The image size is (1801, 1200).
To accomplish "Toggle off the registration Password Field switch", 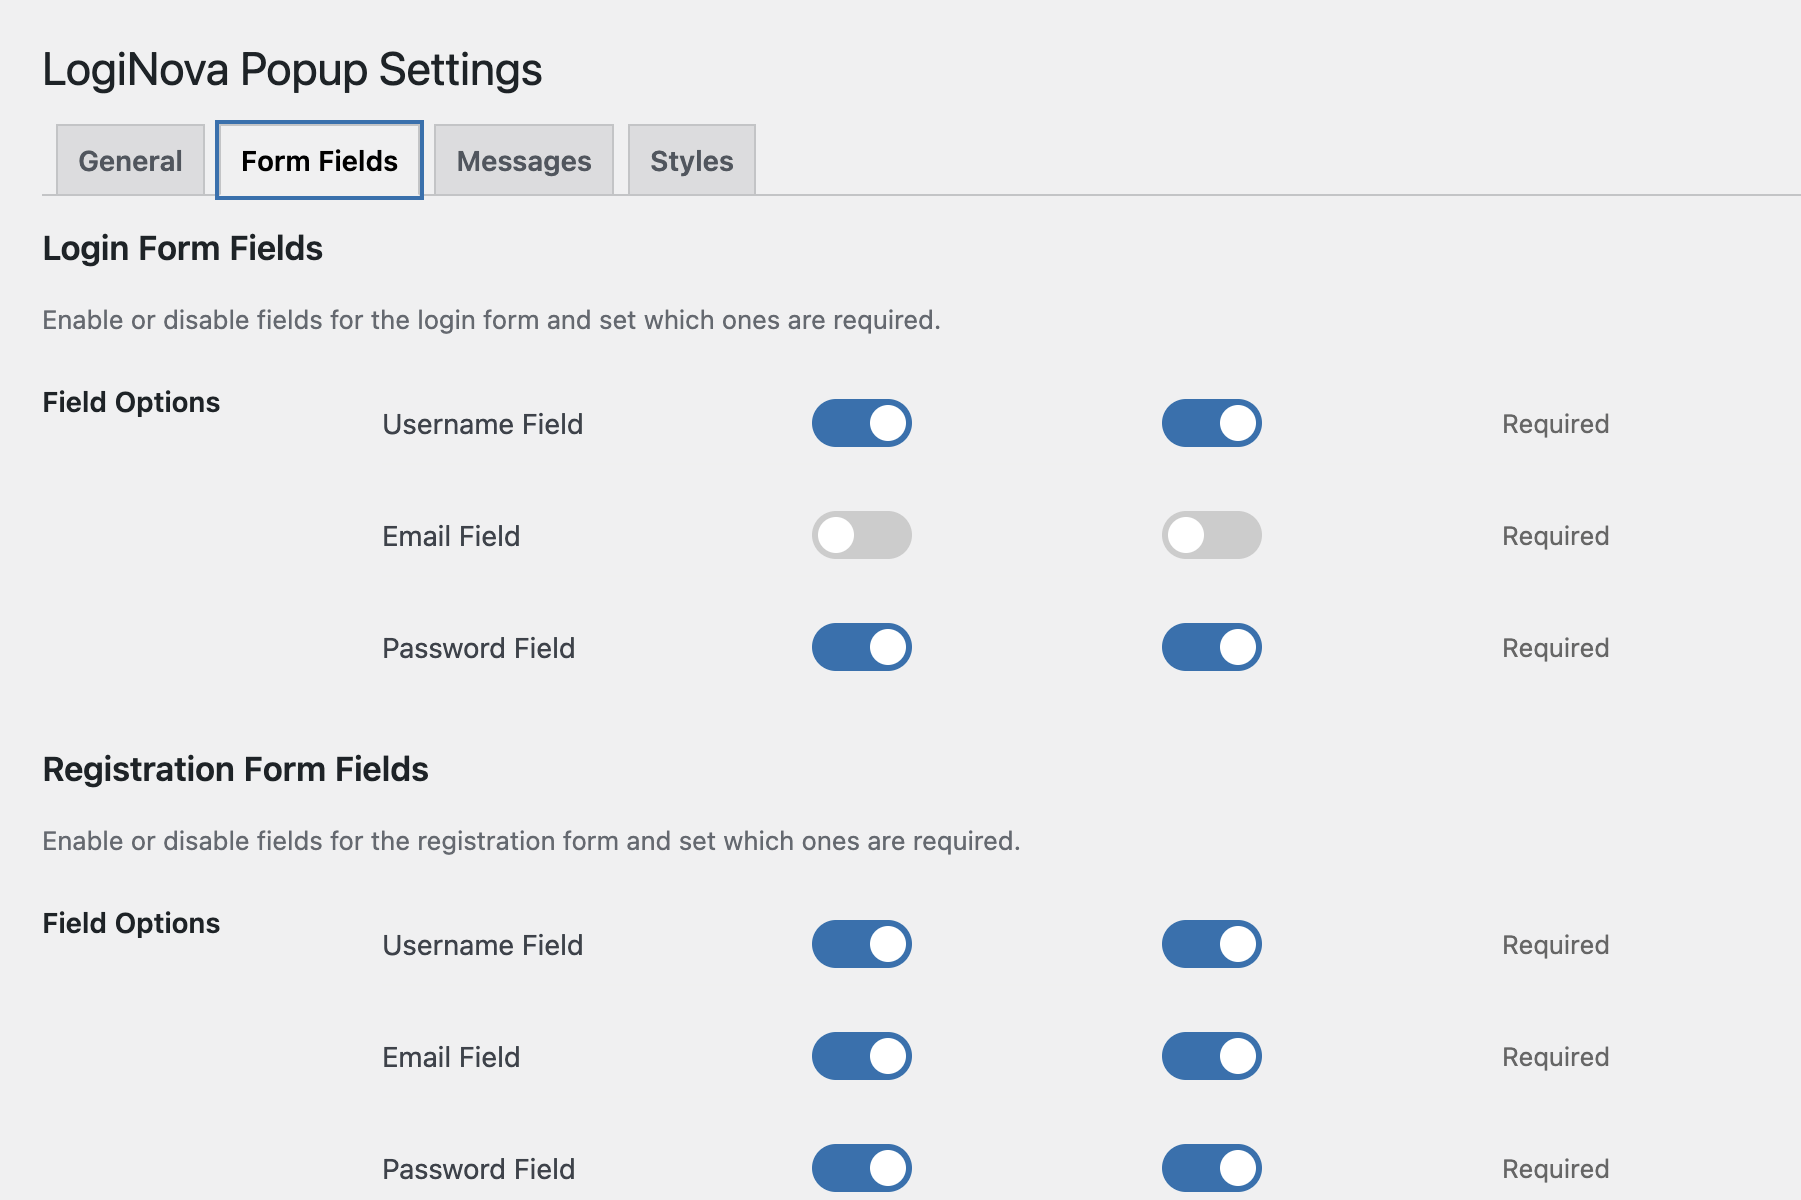I will (861, 1167).
